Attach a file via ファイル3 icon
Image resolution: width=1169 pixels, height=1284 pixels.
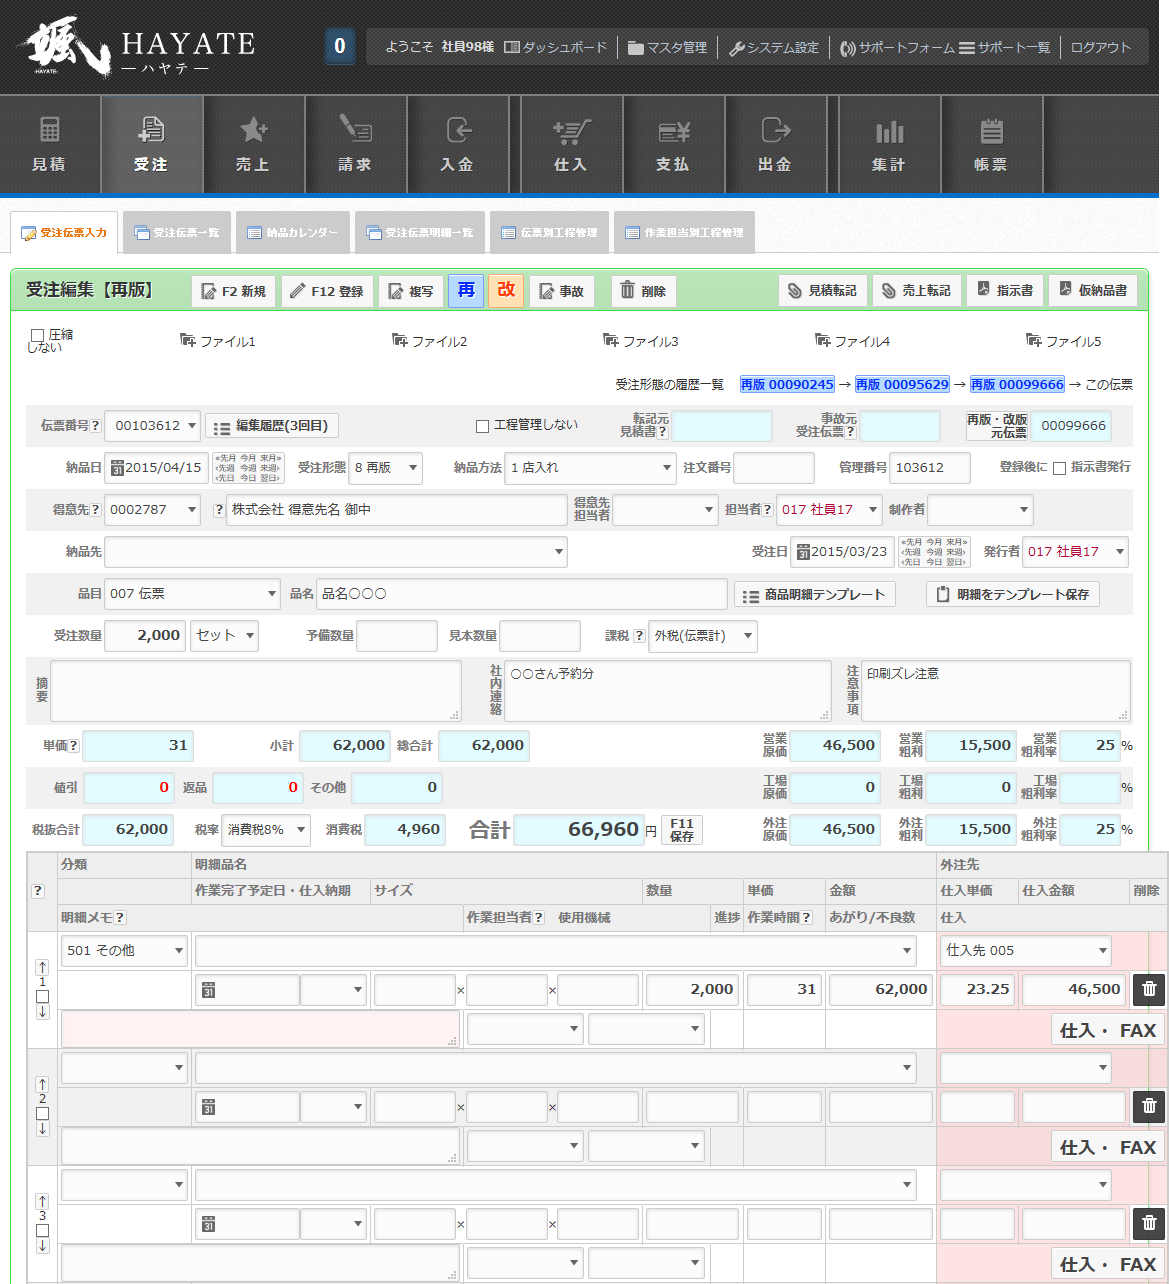coord(611,341)
